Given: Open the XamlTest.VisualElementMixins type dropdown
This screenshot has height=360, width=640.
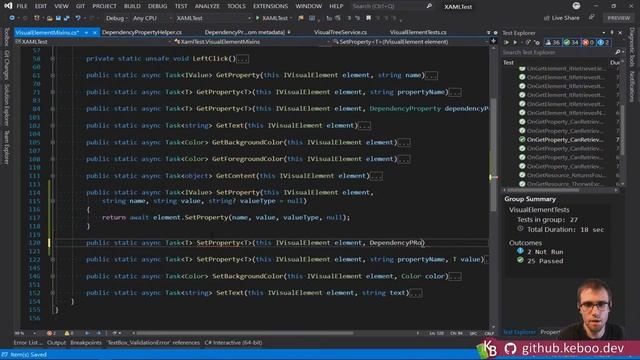Looking at the screenshot, I should (x=252, y=42).
